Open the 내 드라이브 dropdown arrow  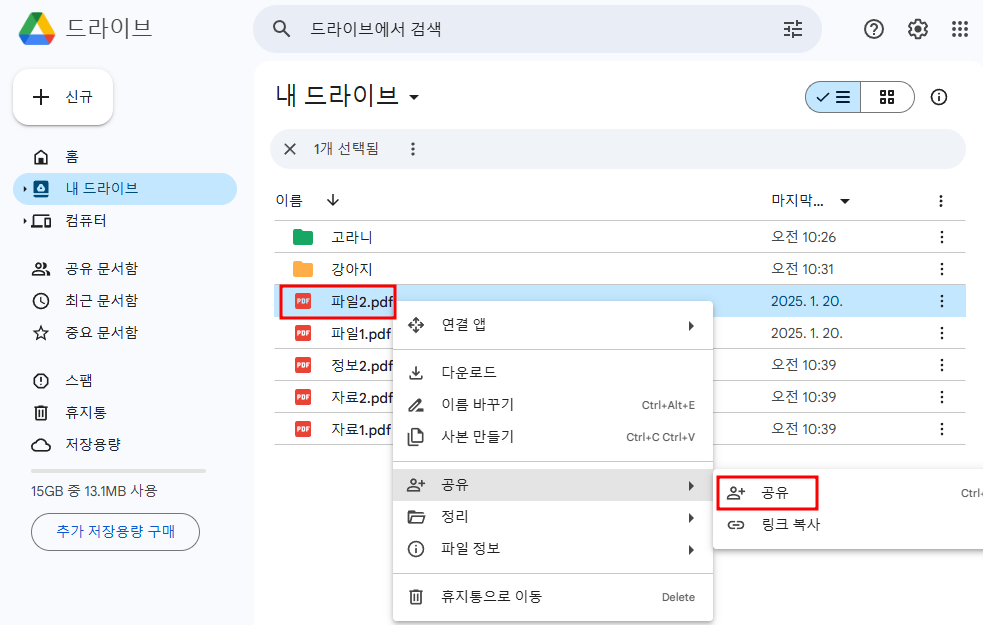click(414, 97)
